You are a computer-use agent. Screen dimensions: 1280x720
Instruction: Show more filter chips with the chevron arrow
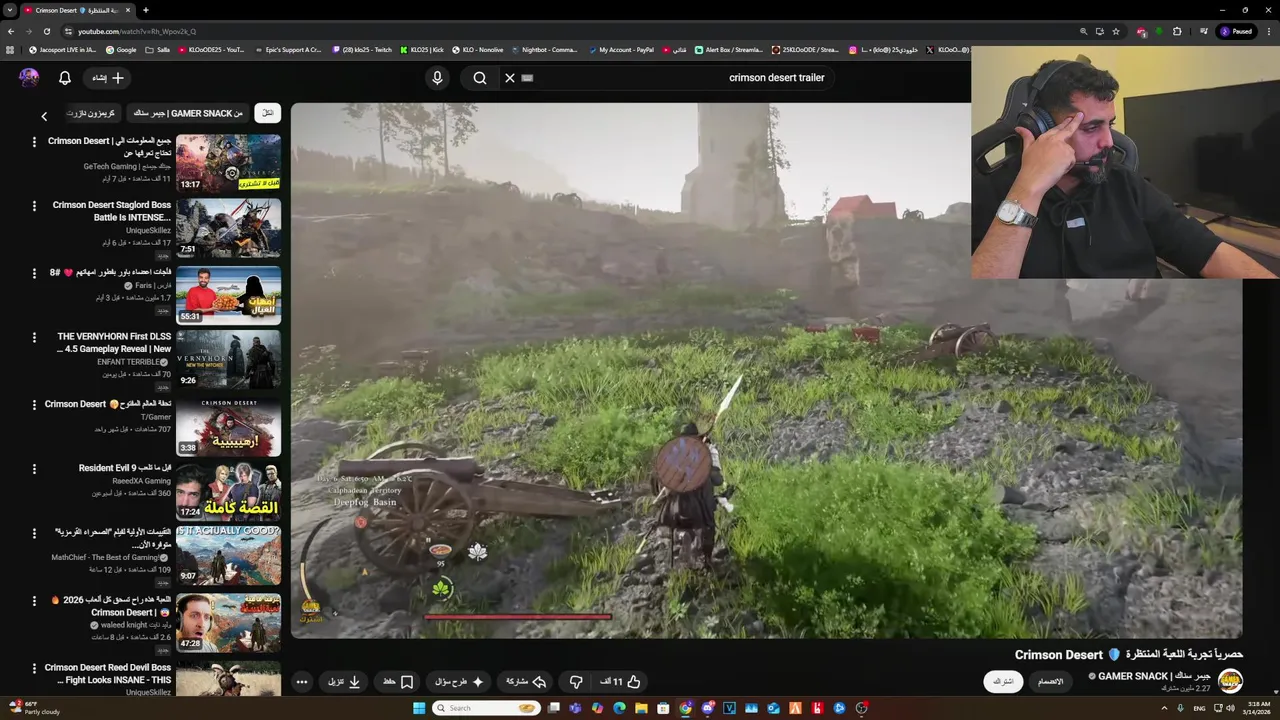click(44, 116)
